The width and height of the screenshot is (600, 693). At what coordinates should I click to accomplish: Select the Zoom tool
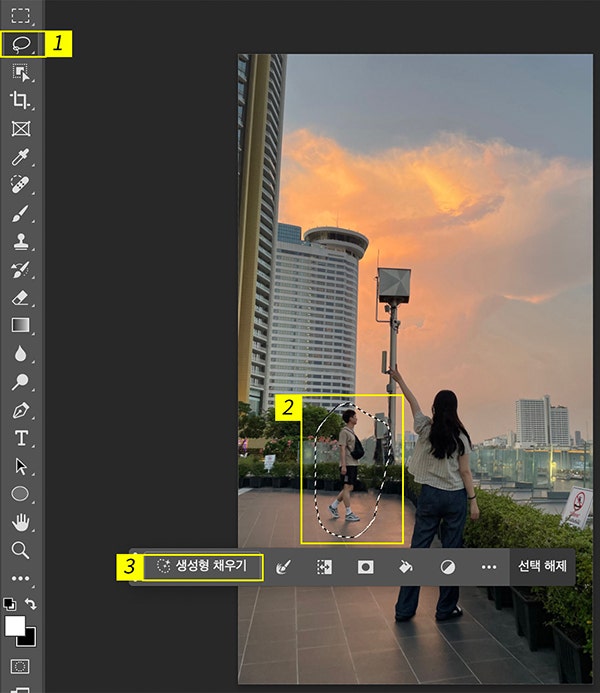[x=20, y=550]
